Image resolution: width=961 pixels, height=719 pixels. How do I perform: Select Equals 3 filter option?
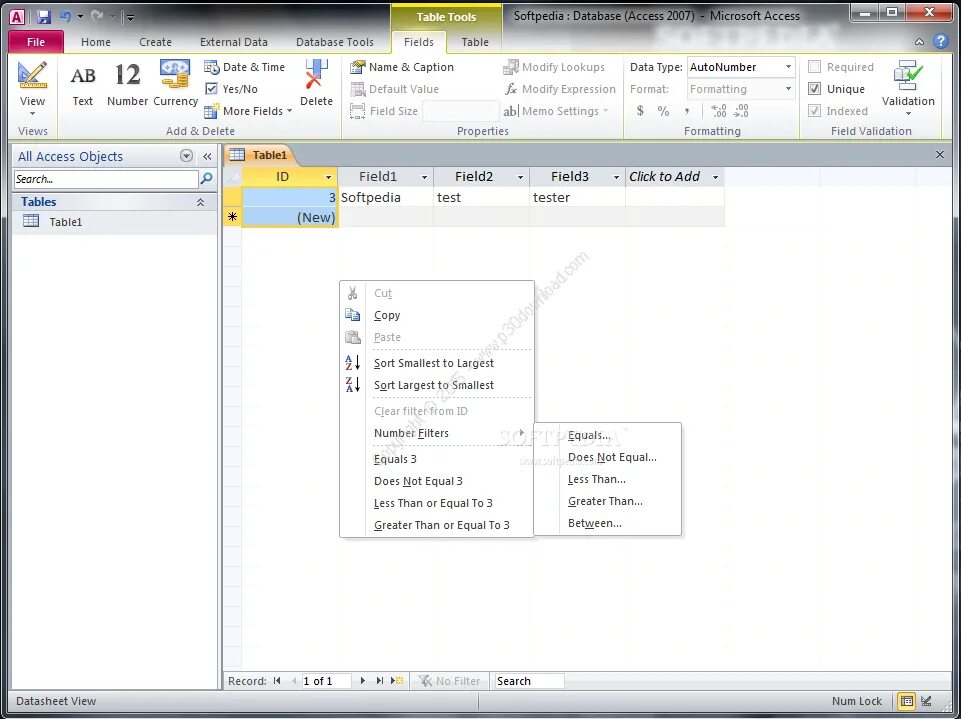(395, 459)
